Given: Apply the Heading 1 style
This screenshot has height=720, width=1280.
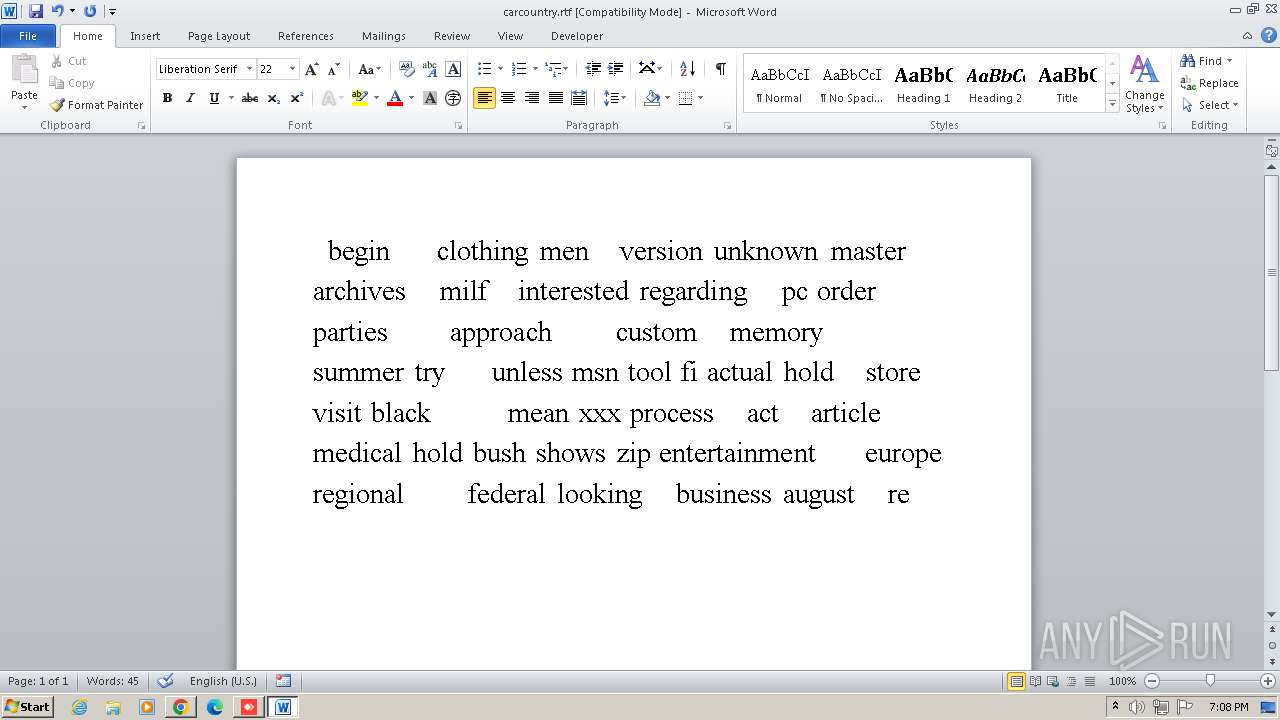Looking at the screenshot, I should (923, 84).
